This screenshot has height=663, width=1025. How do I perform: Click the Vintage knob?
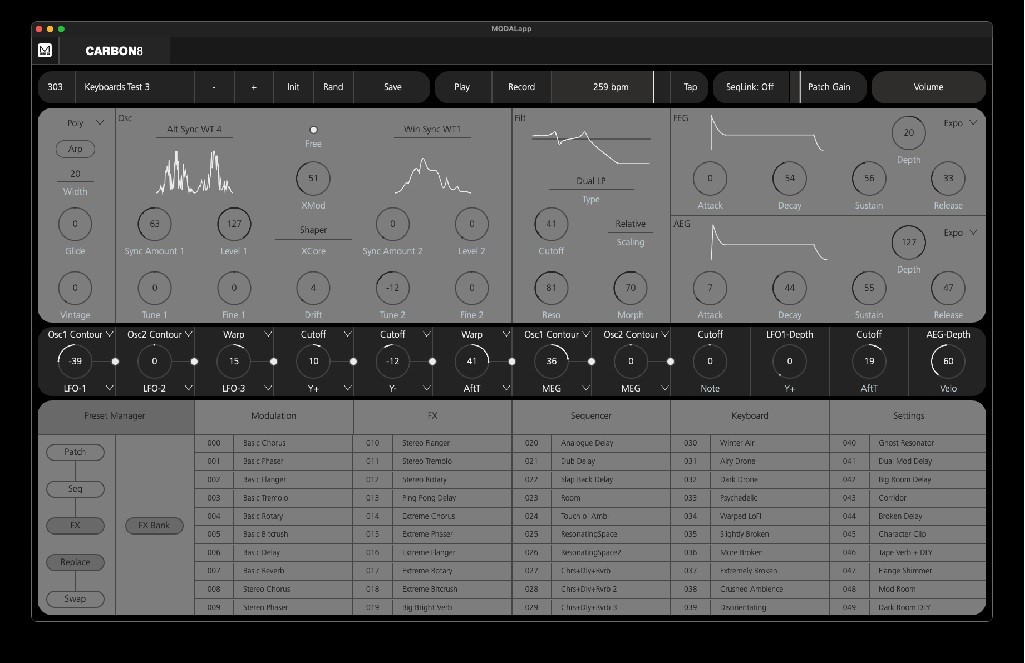[x=75, y=288]
